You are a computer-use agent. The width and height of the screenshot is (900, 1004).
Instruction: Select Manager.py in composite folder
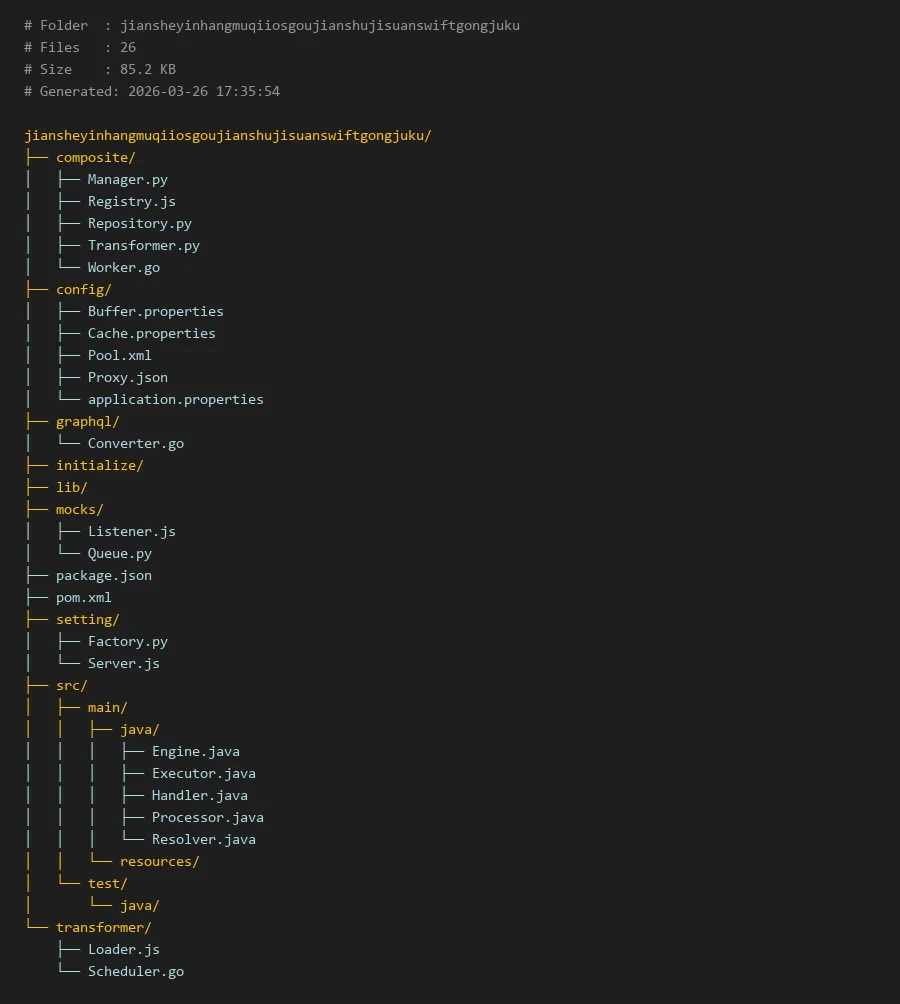(127, 179)
